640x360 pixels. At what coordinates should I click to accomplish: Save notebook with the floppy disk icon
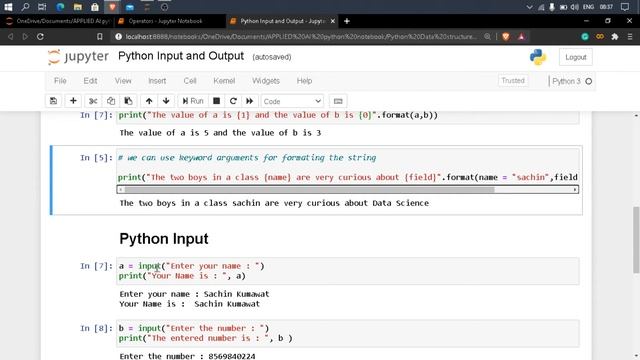pyautogui.click(x=53, y=101)
